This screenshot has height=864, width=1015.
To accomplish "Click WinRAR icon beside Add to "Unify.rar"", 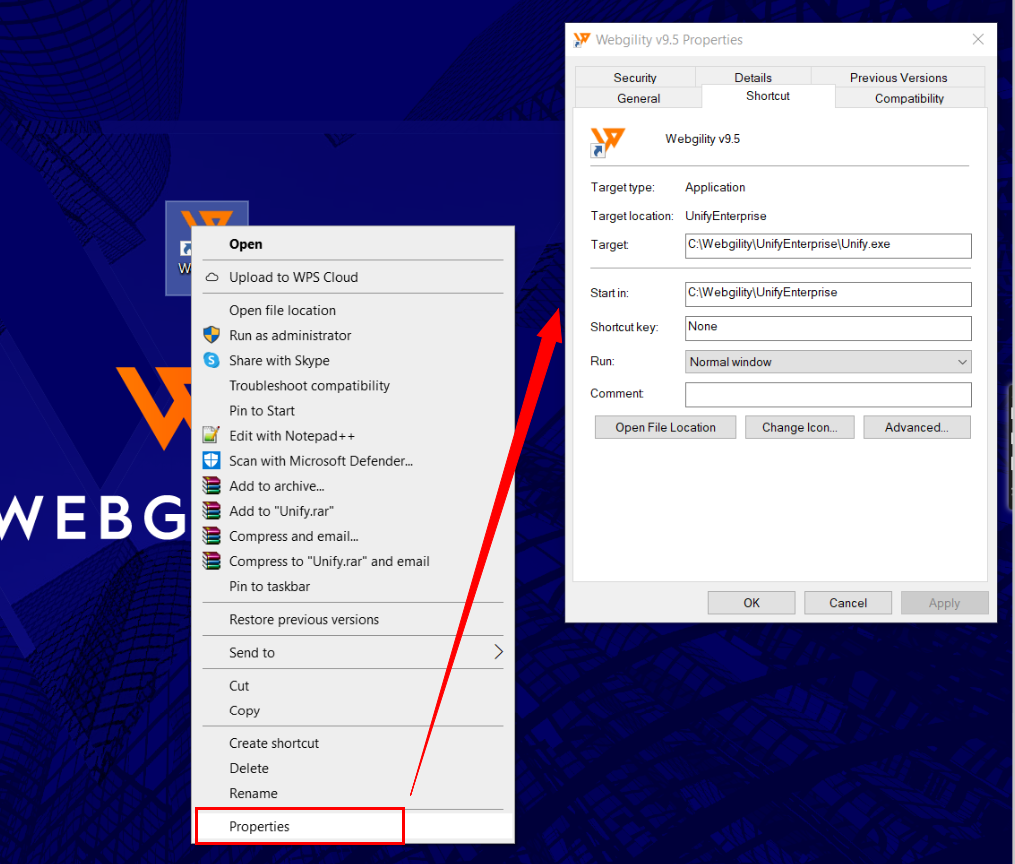I will (212, 511).
